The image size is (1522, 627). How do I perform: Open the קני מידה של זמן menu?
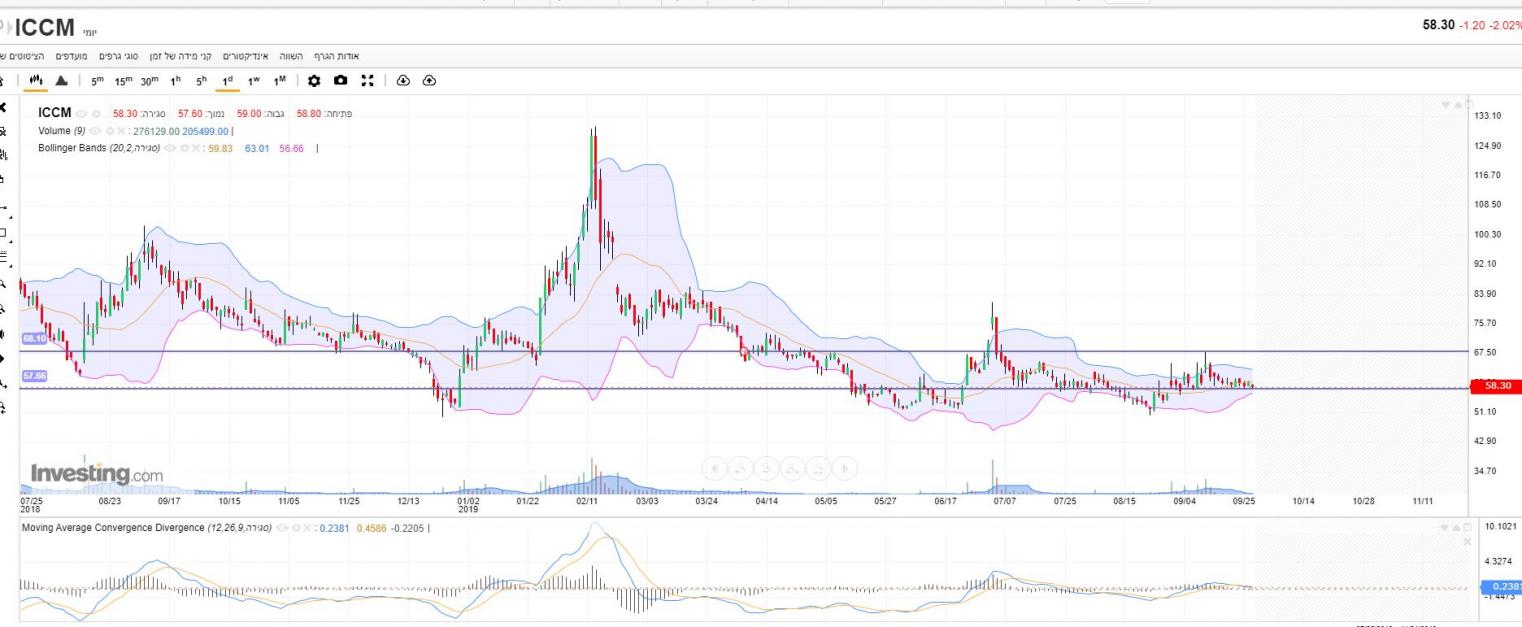(x=181, y=56)
